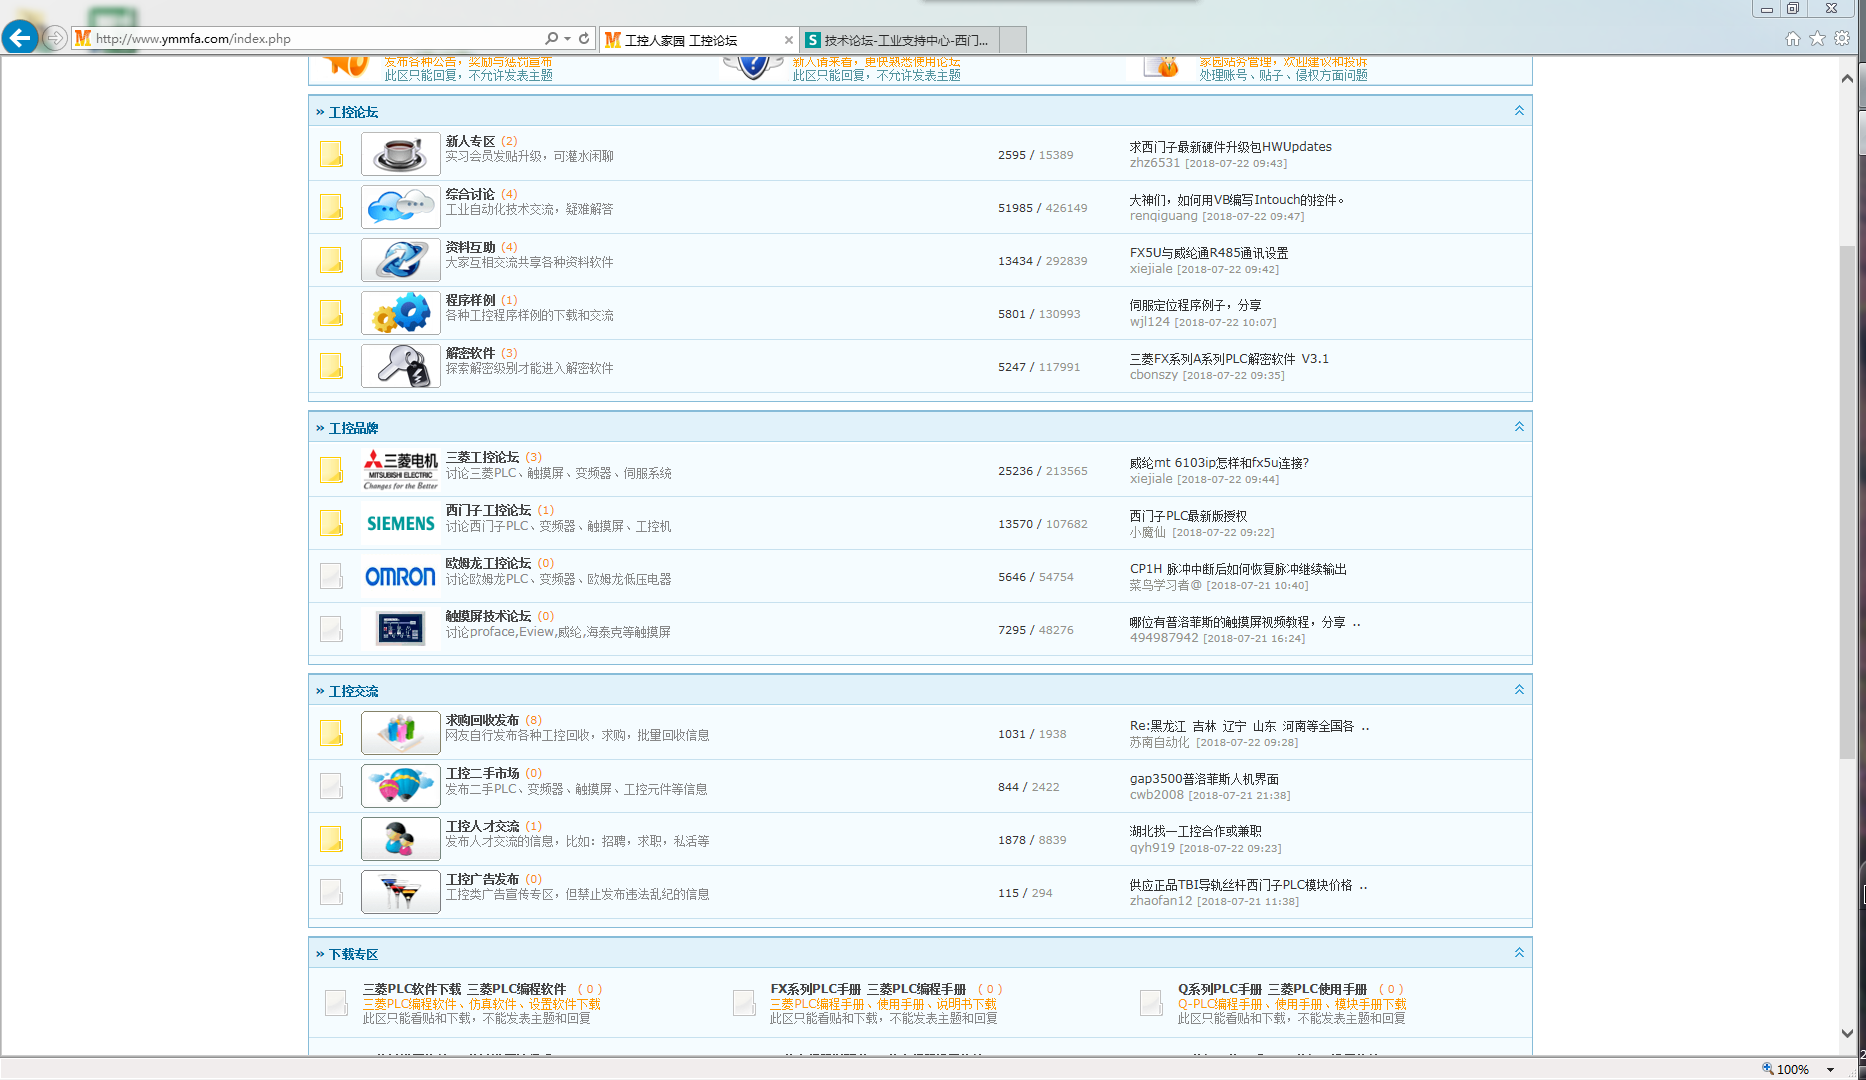
Task: Open the browser zoom level dropdown
Action: point(1830,1069)
